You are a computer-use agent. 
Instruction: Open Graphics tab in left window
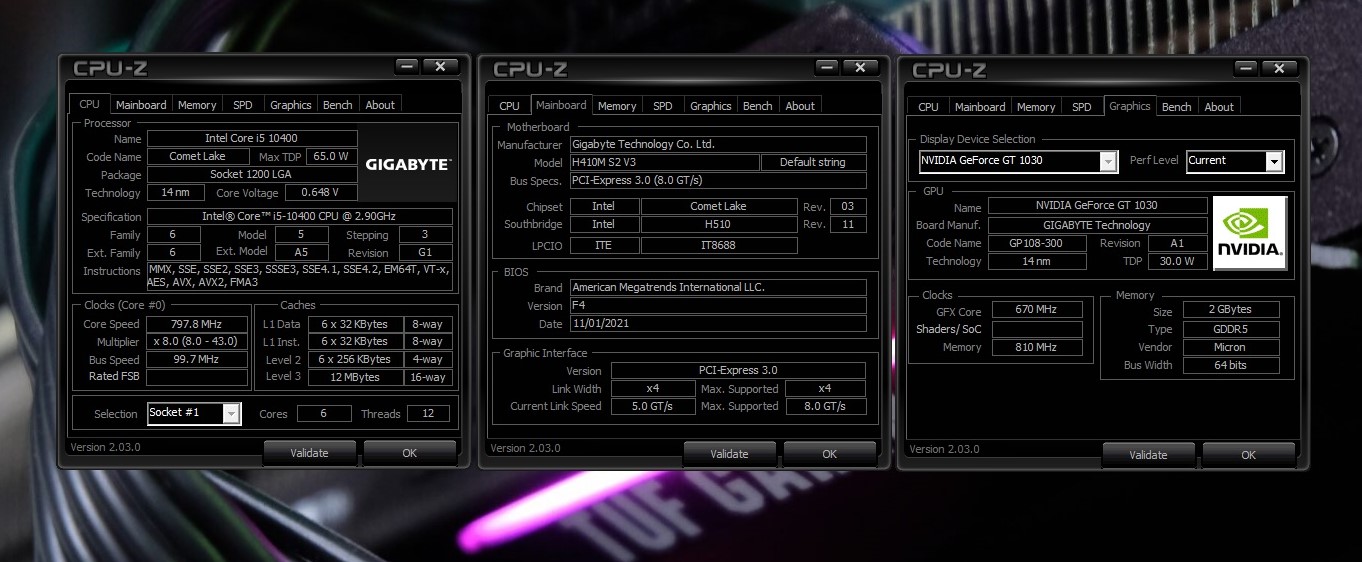point(291,105)
